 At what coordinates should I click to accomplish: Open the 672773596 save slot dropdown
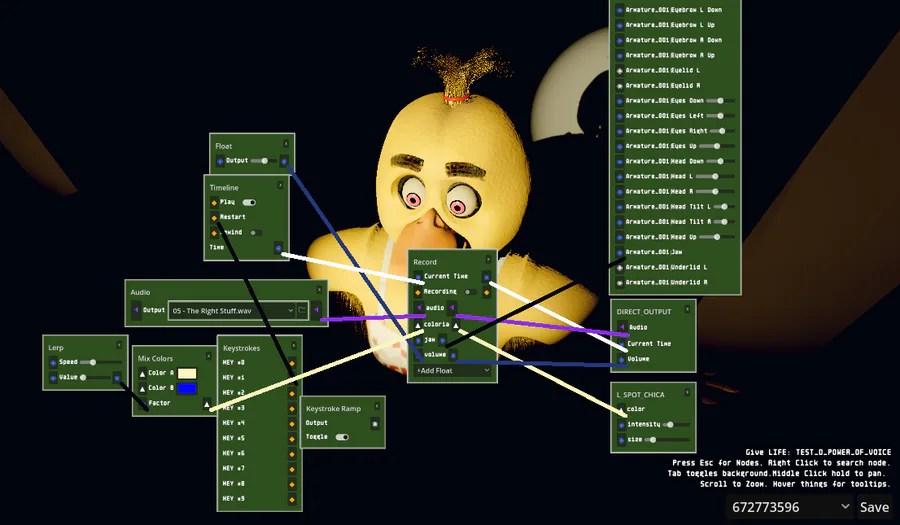[x=790, y=507]
